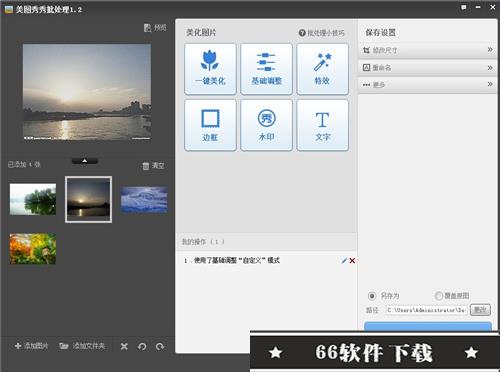This screenshot has width=500, height=372.
Task: Collapse the preview with the up-arrow handle
Action: click(85, 161)
